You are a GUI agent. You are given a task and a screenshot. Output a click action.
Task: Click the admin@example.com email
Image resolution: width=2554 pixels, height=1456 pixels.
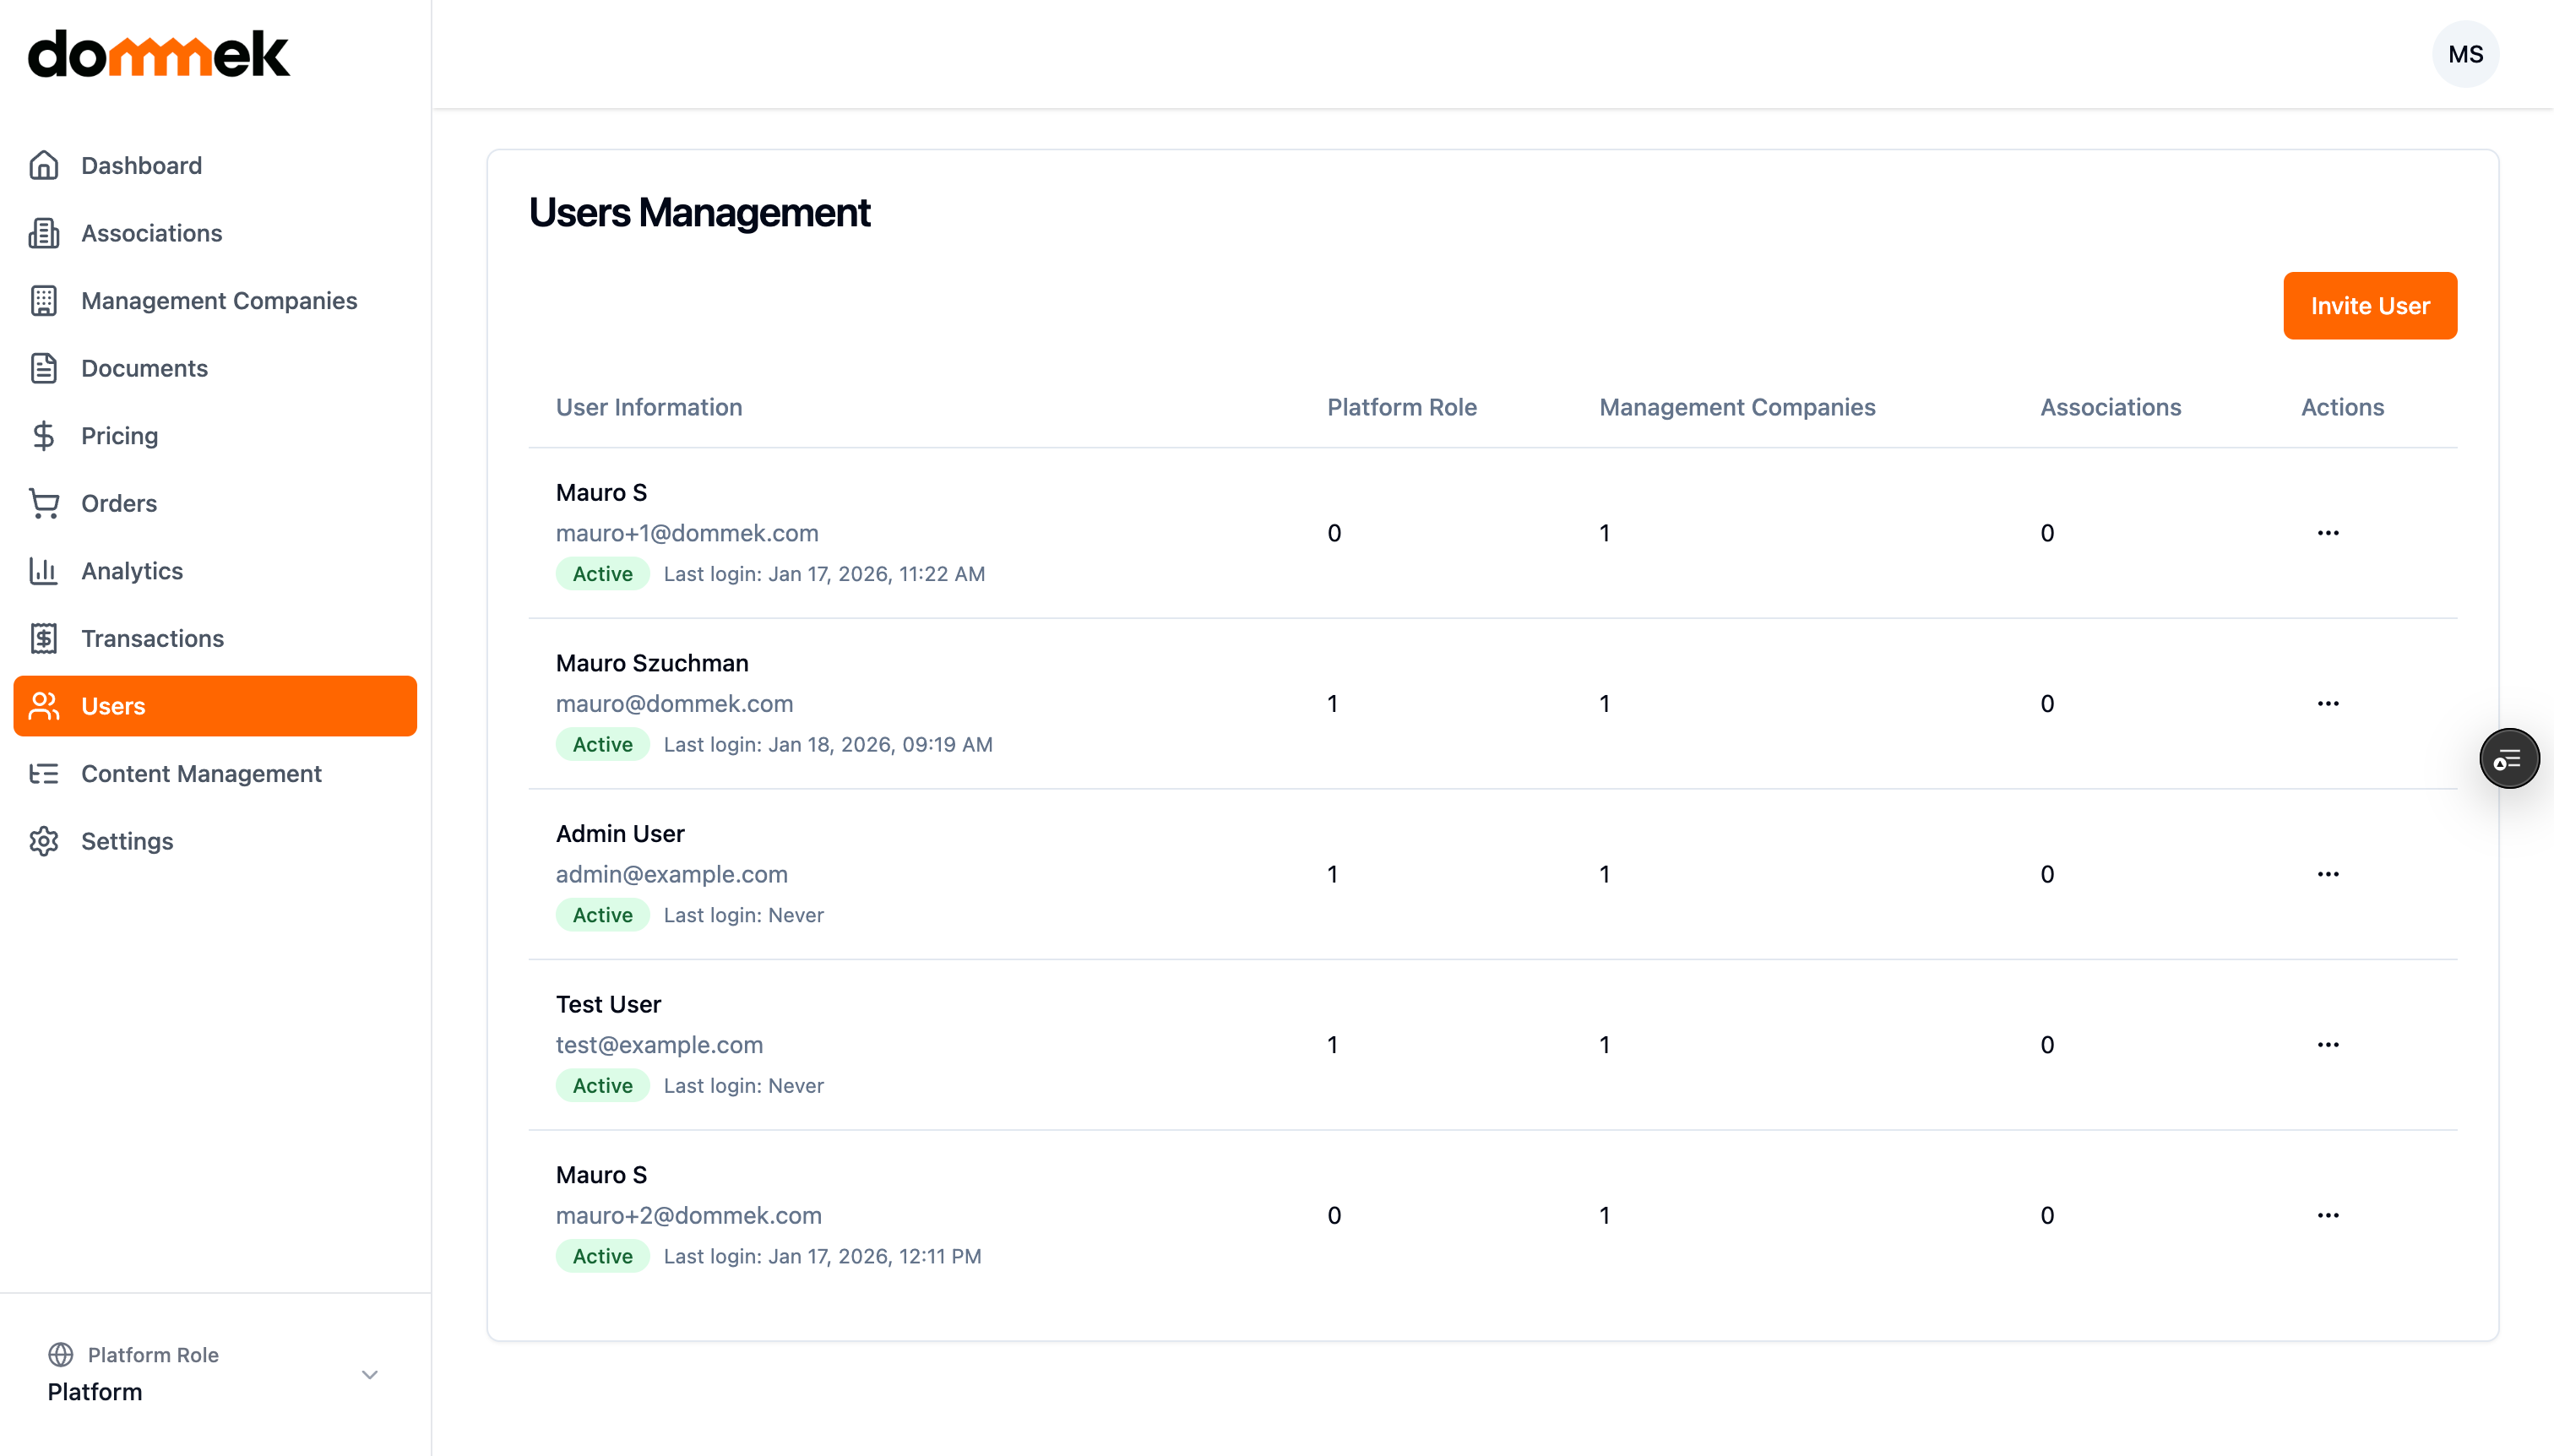(x=672, y=874)
